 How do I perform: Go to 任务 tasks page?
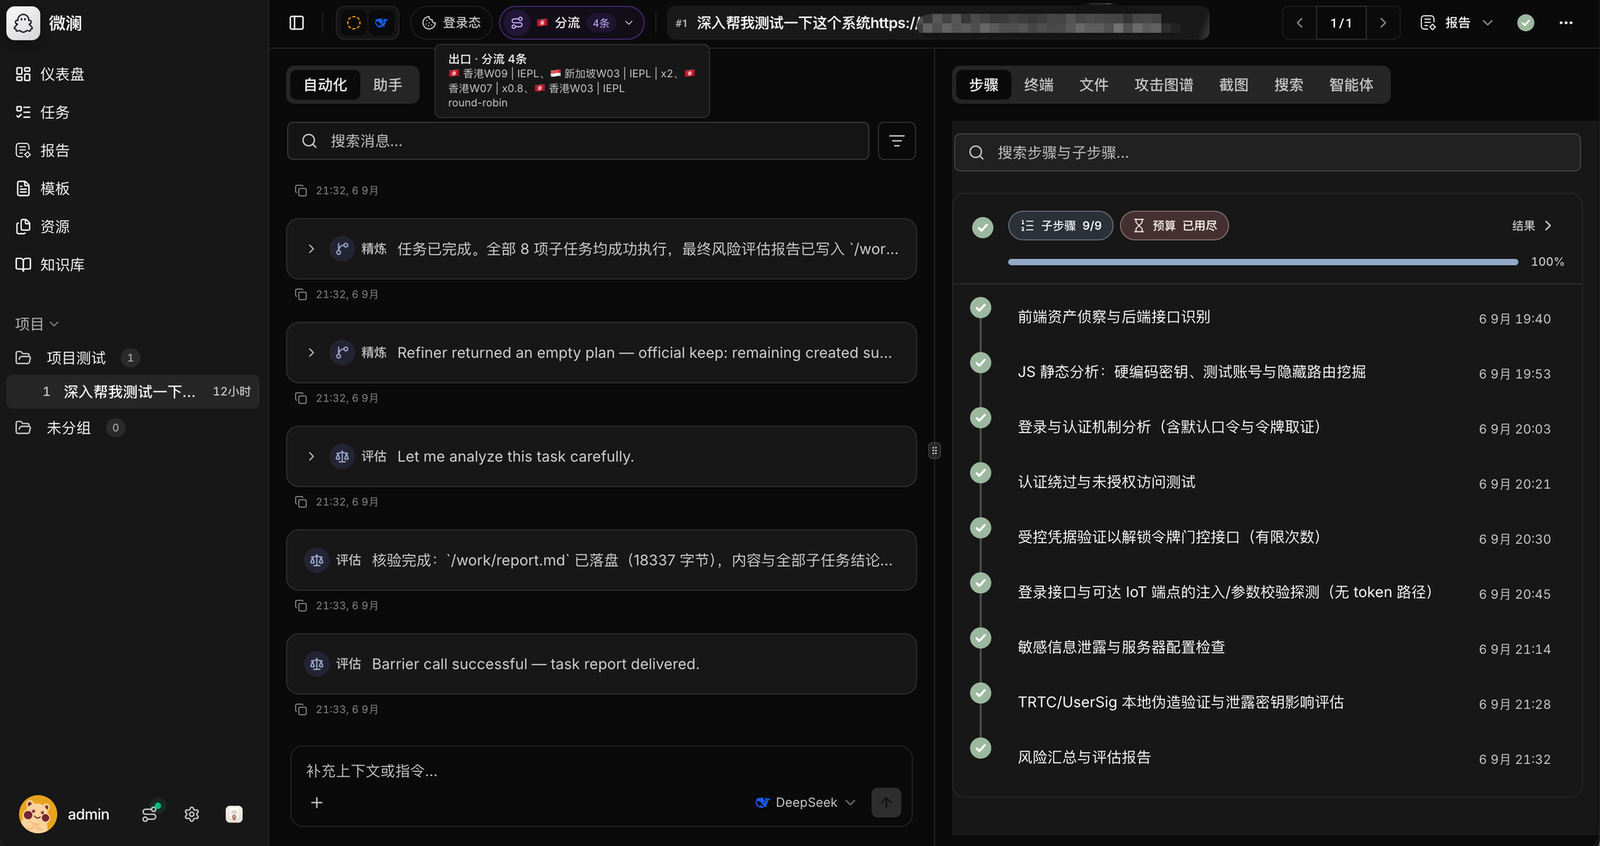point(42,112)
